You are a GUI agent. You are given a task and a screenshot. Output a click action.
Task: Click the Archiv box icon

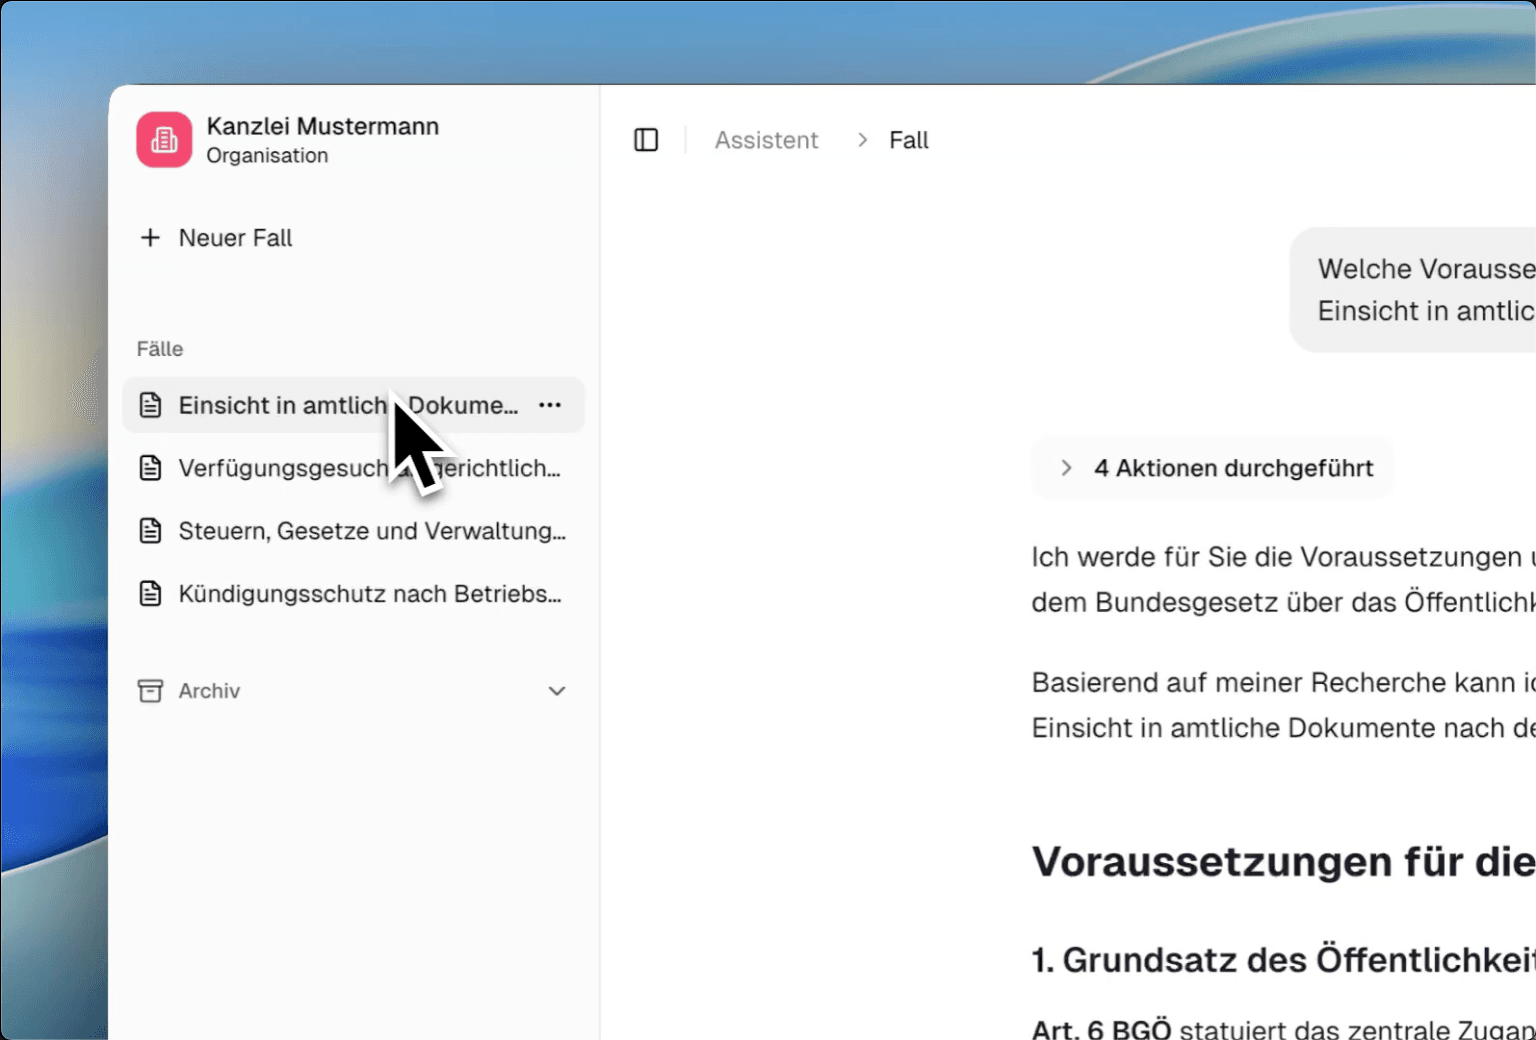(149, 690)
